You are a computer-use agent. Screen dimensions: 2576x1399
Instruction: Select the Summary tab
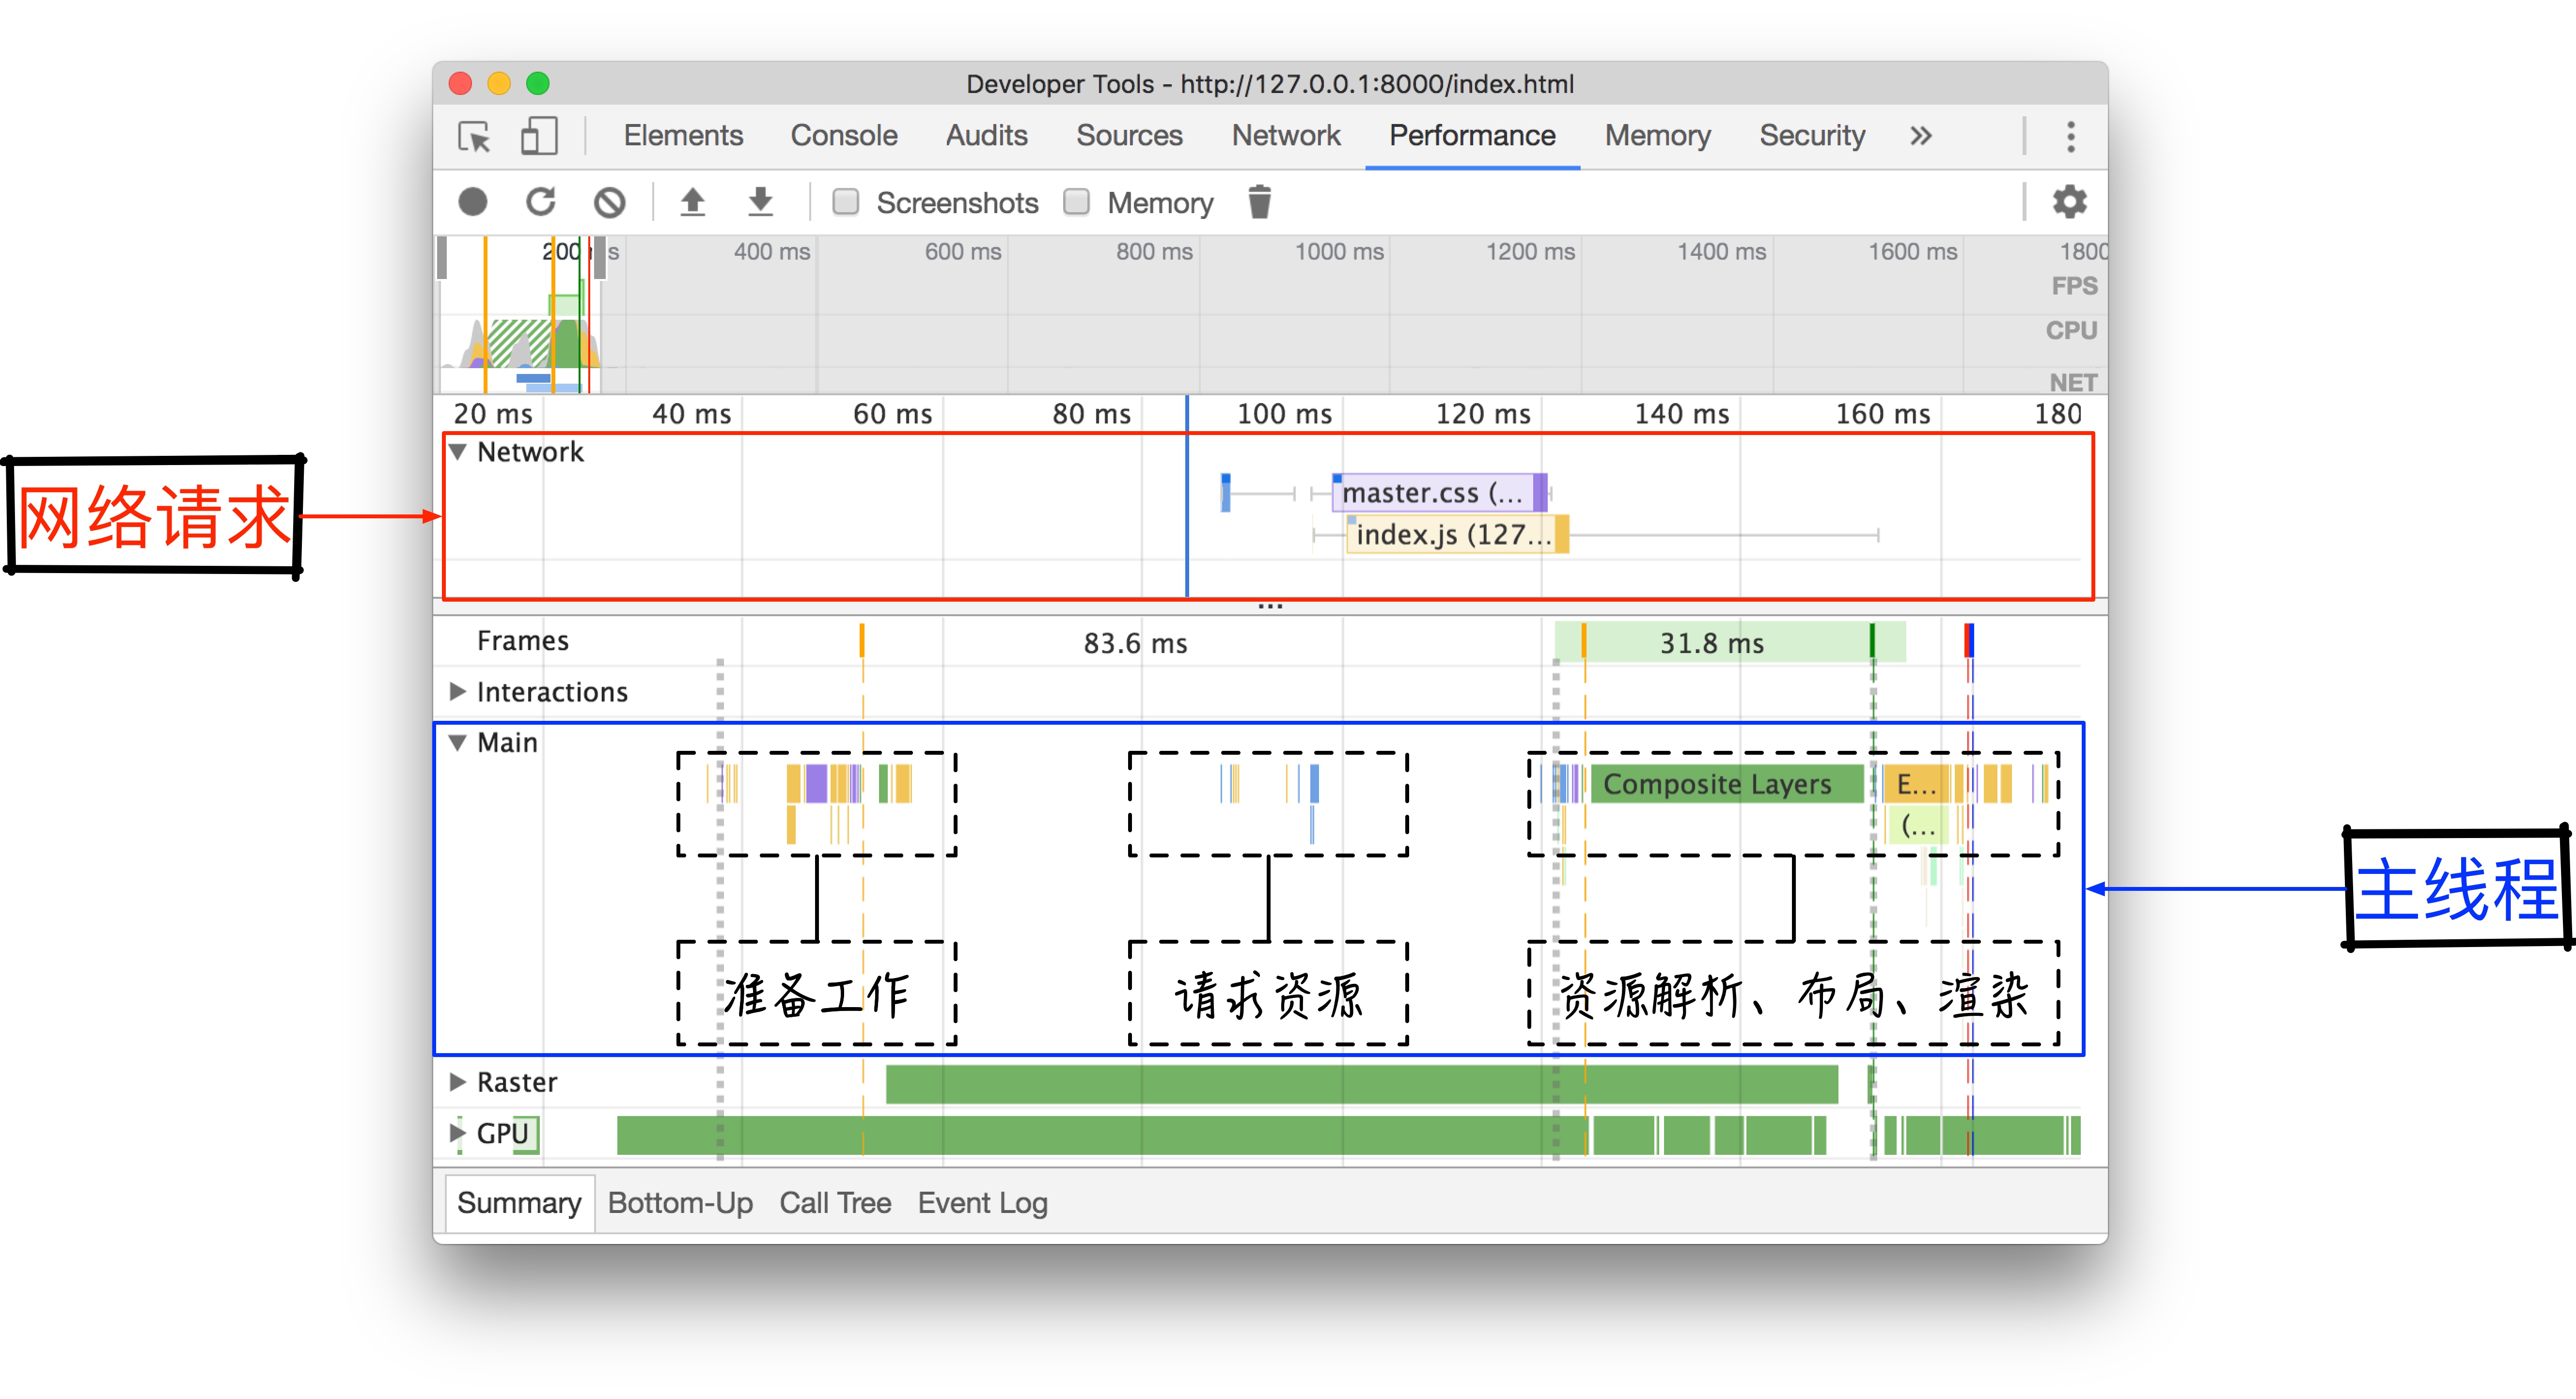coord(519,1203)
